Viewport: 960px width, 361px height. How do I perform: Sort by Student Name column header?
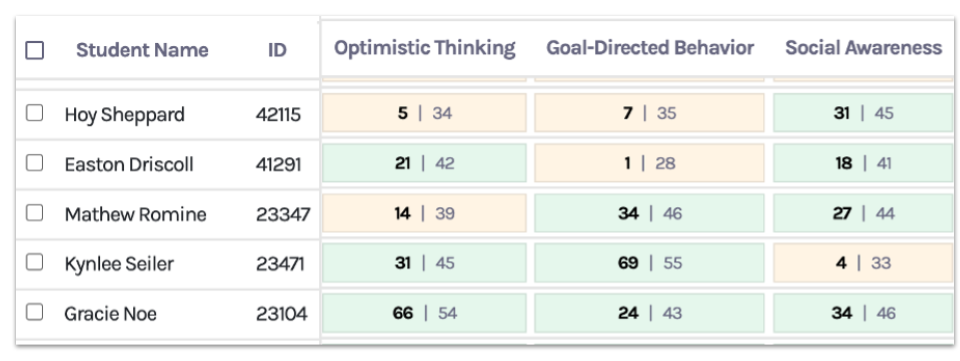tap(142, 50)
